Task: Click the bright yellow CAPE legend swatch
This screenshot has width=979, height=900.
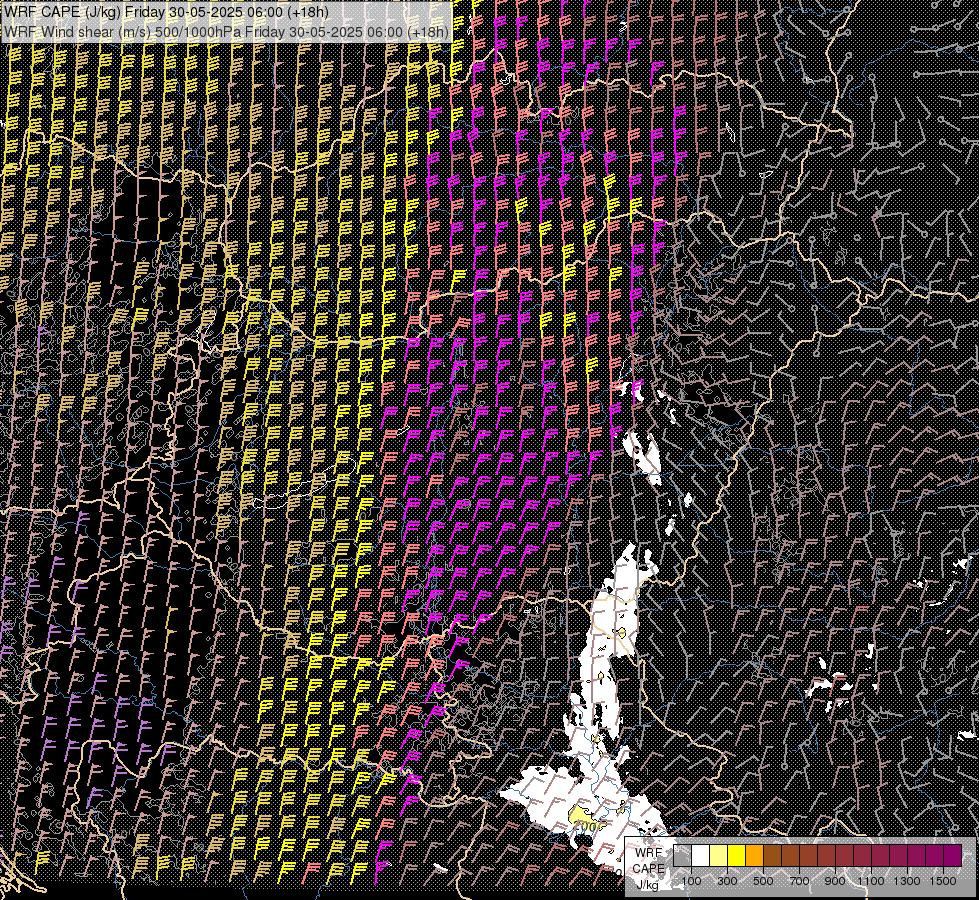Action: [737, 855]
